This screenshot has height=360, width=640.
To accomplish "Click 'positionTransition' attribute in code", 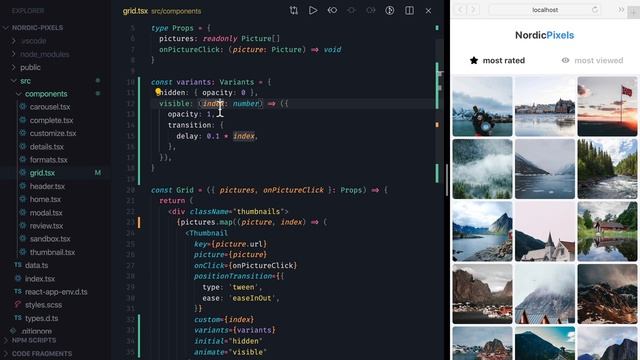I will tap(233, 276).
